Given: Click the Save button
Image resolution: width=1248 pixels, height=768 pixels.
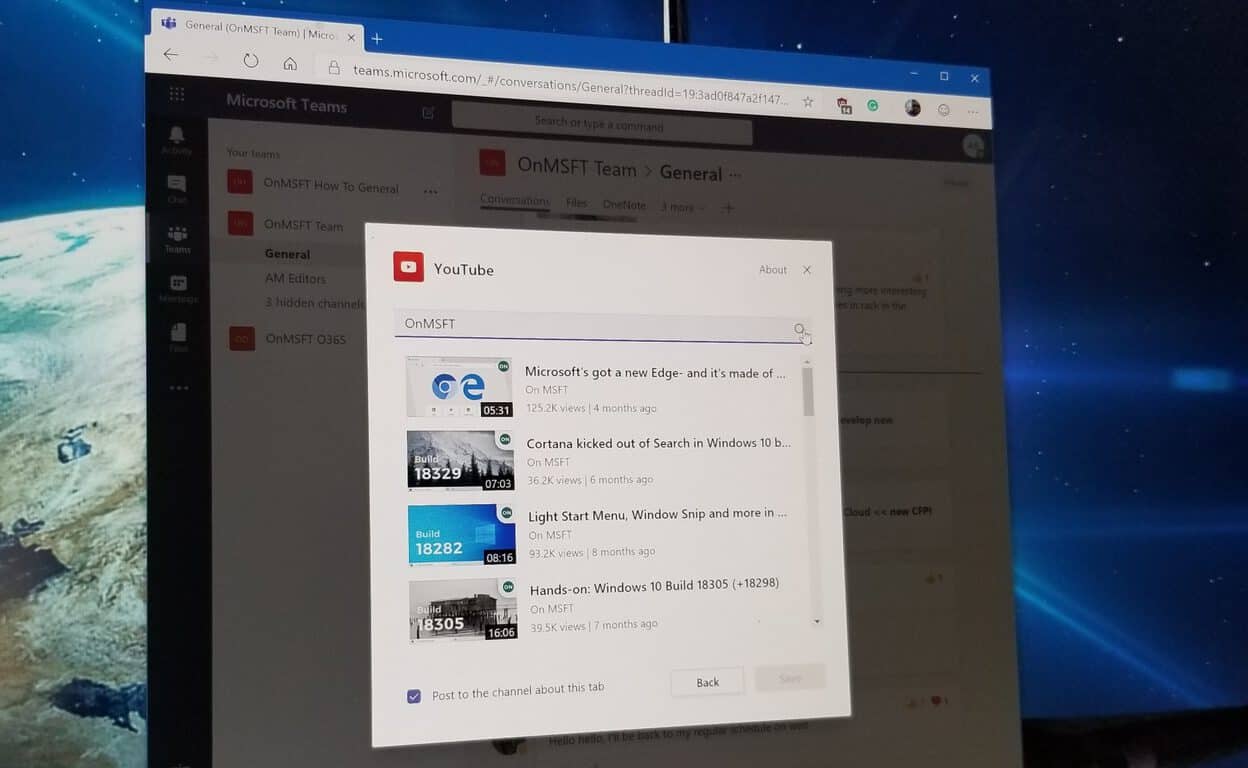Looking at the screenshot, I should point(790,678).
